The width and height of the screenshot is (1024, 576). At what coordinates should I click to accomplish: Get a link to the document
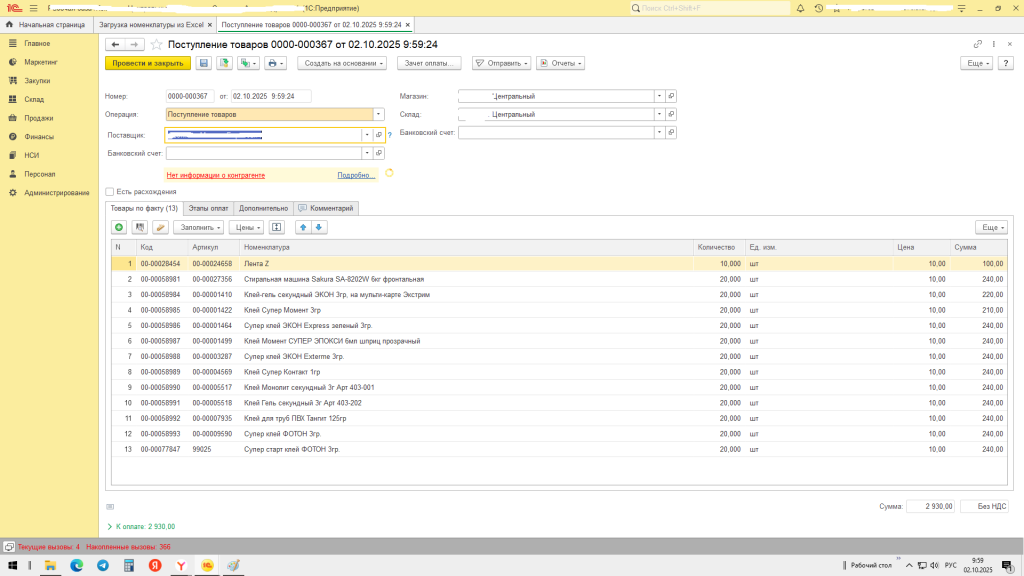tap(978, 44)
